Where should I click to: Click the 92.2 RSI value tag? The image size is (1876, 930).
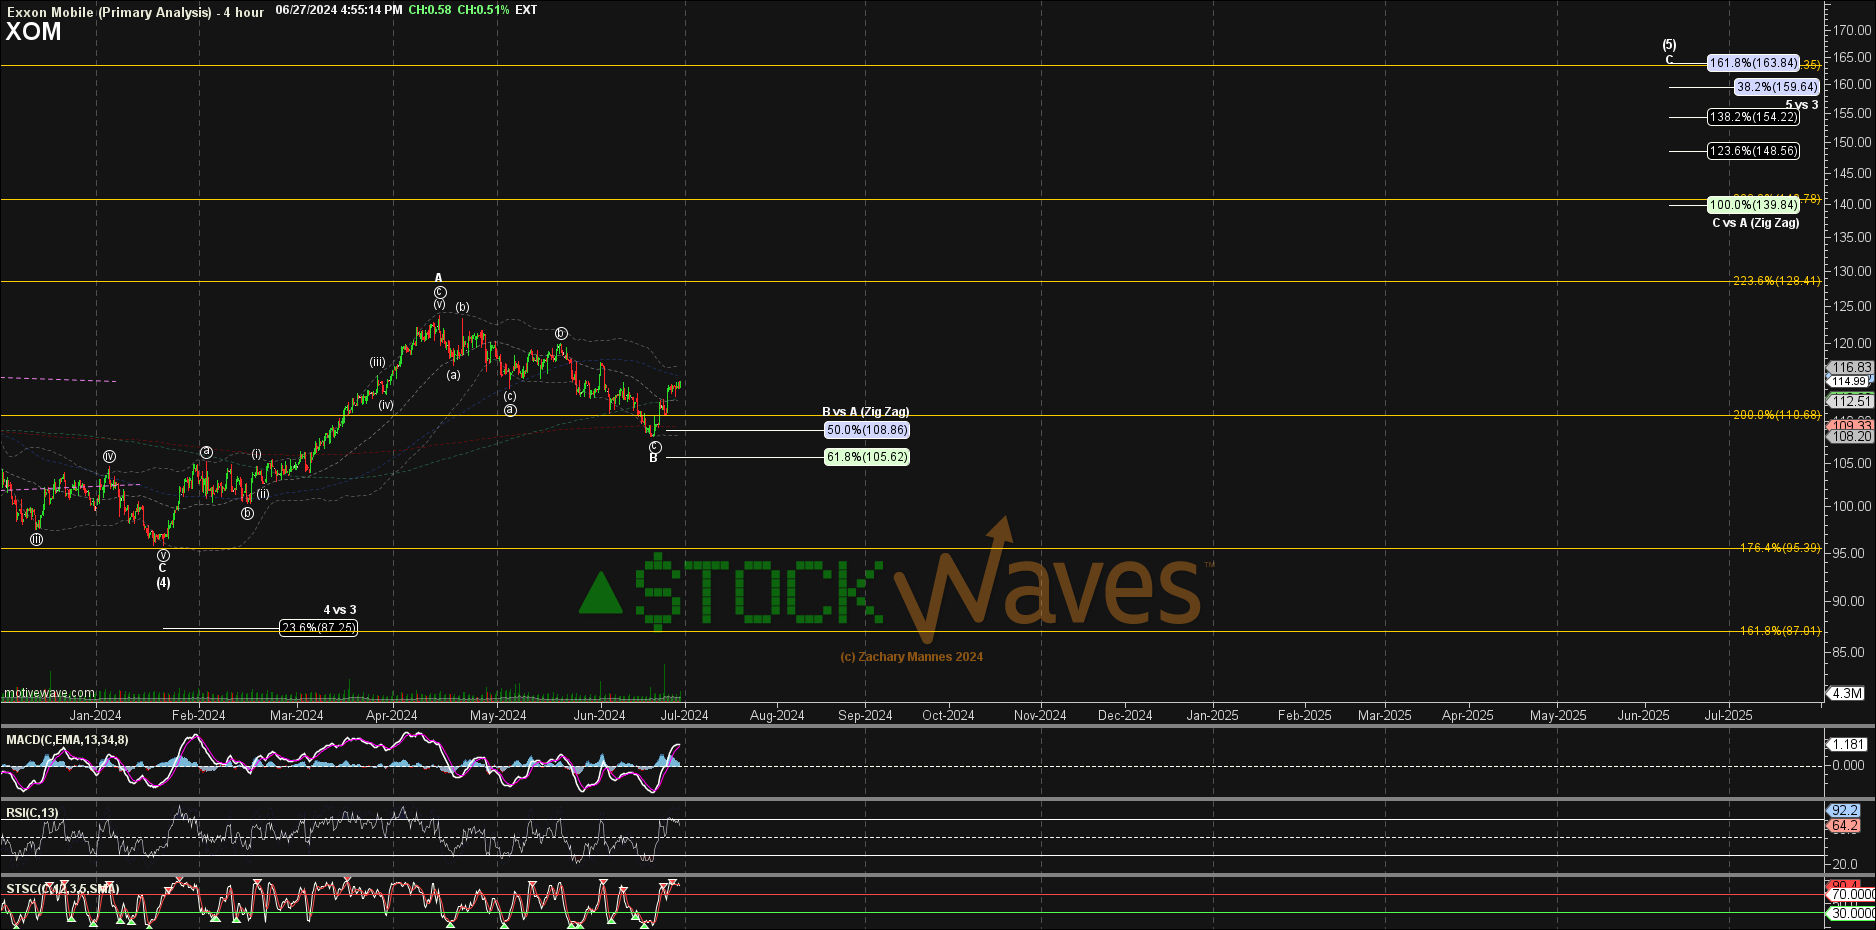(1845, 811)
